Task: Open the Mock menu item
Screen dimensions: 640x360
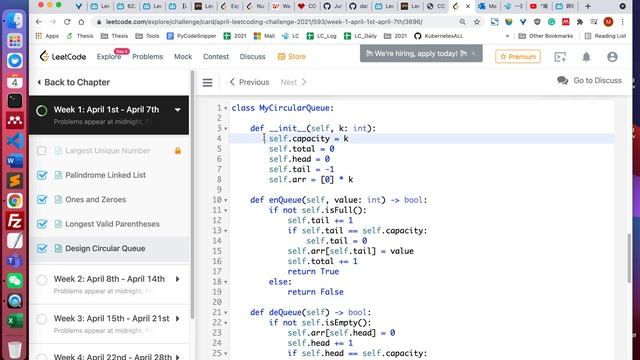Action: pyautogui.click(x=183, y=57)
